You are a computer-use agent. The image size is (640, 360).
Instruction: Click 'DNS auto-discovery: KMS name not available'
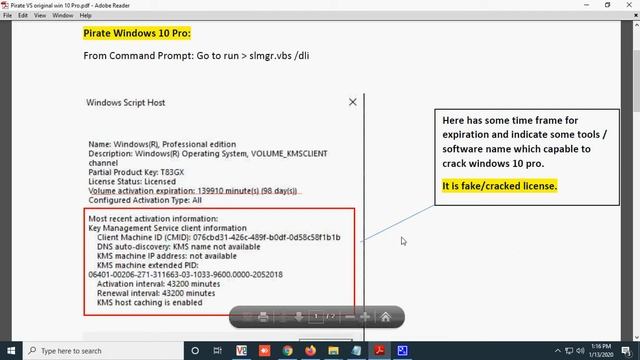(178, 247)
